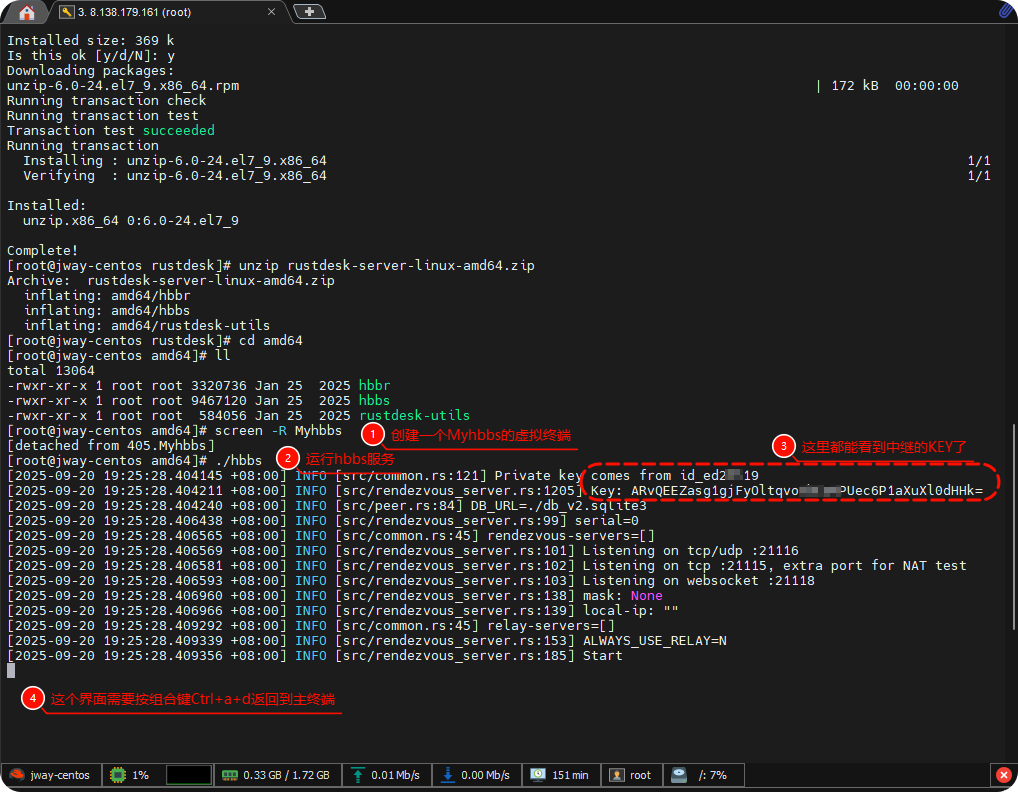The height and width of the screenshot is (792, 1018).
Task: Click the jway-centos hostname status item
Action: [51, 775]
